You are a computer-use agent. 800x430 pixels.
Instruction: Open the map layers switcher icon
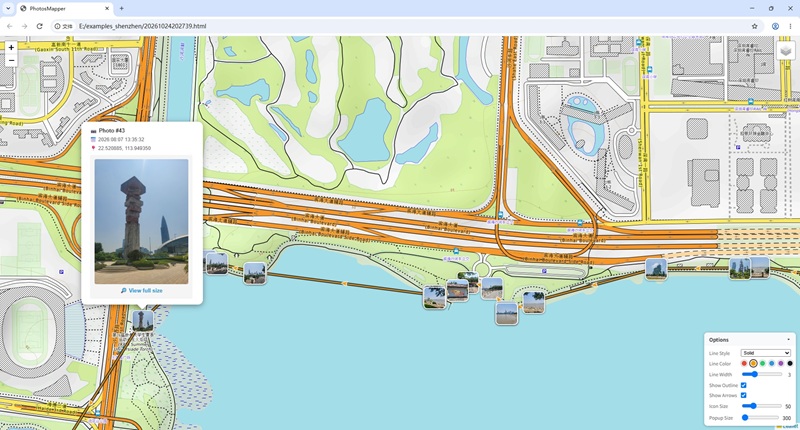[786, 50]
